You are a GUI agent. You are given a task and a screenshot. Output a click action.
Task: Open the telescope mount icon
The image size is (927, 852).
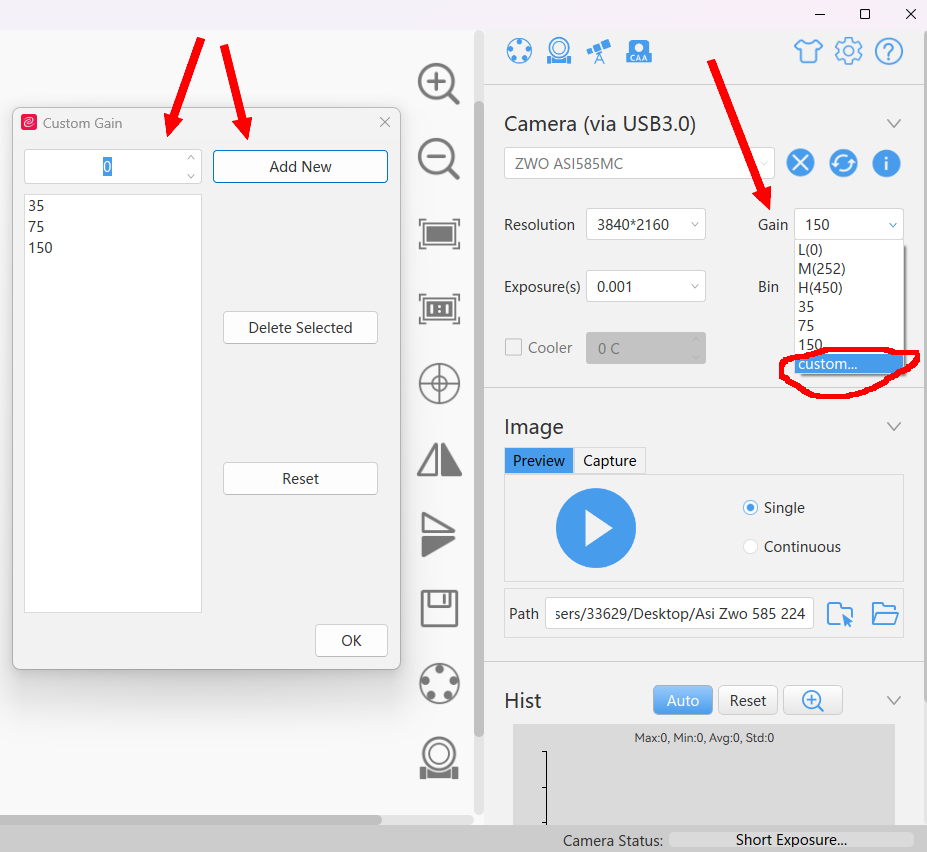[598, 51]
